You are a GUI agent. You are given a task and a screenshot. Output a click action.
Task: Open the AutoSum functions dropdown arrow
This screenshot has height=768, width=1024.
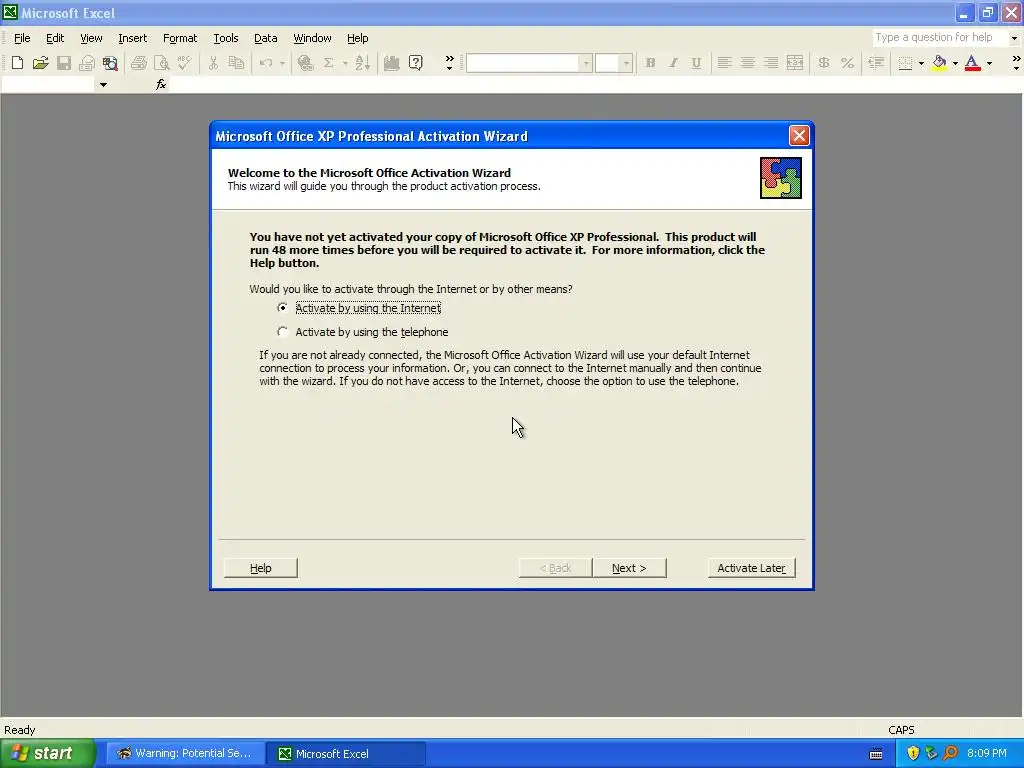tap(345, 63)
